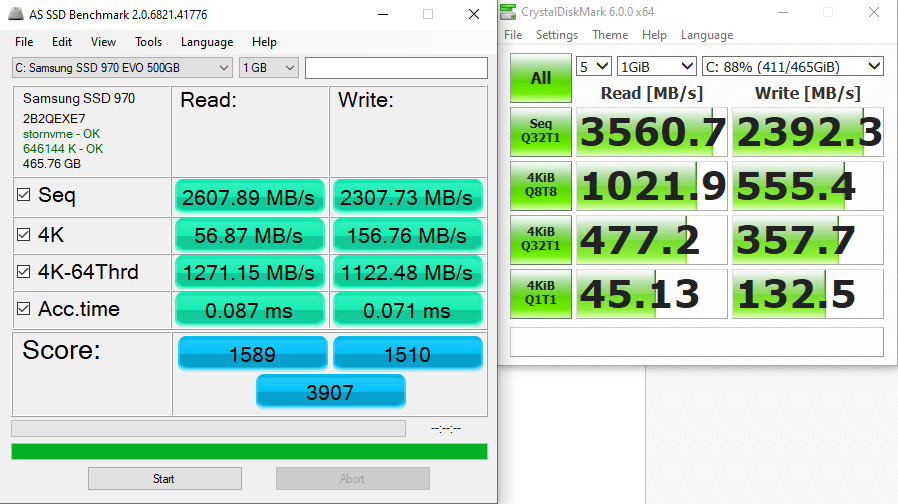Toggle the 4K-64Thrd checkbox

coord(23,272)
